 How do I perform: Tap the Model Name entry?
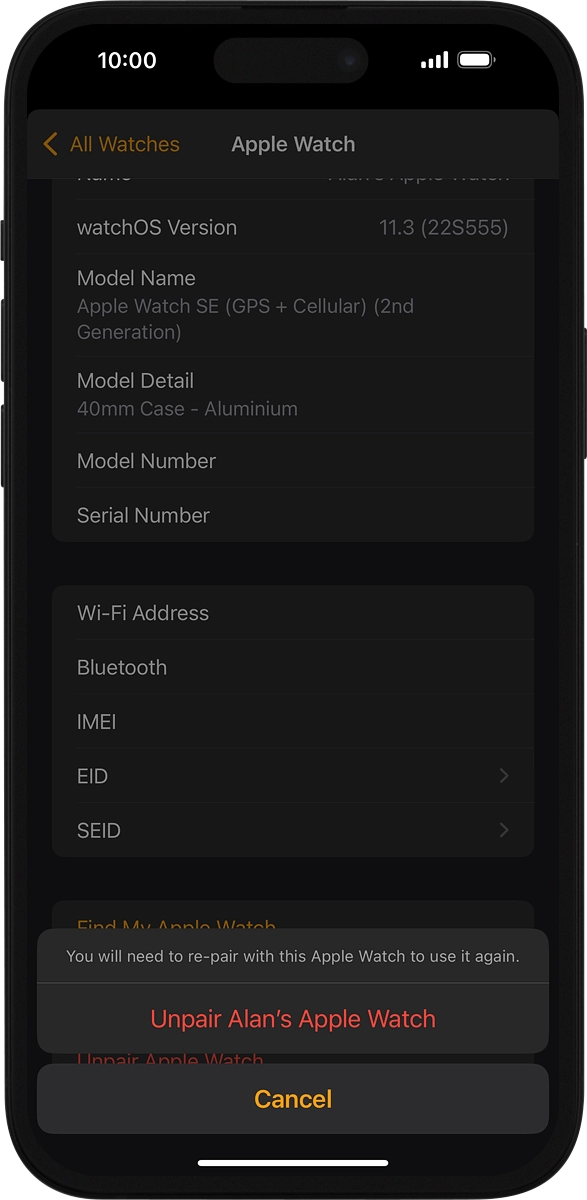tap(293, 303)
